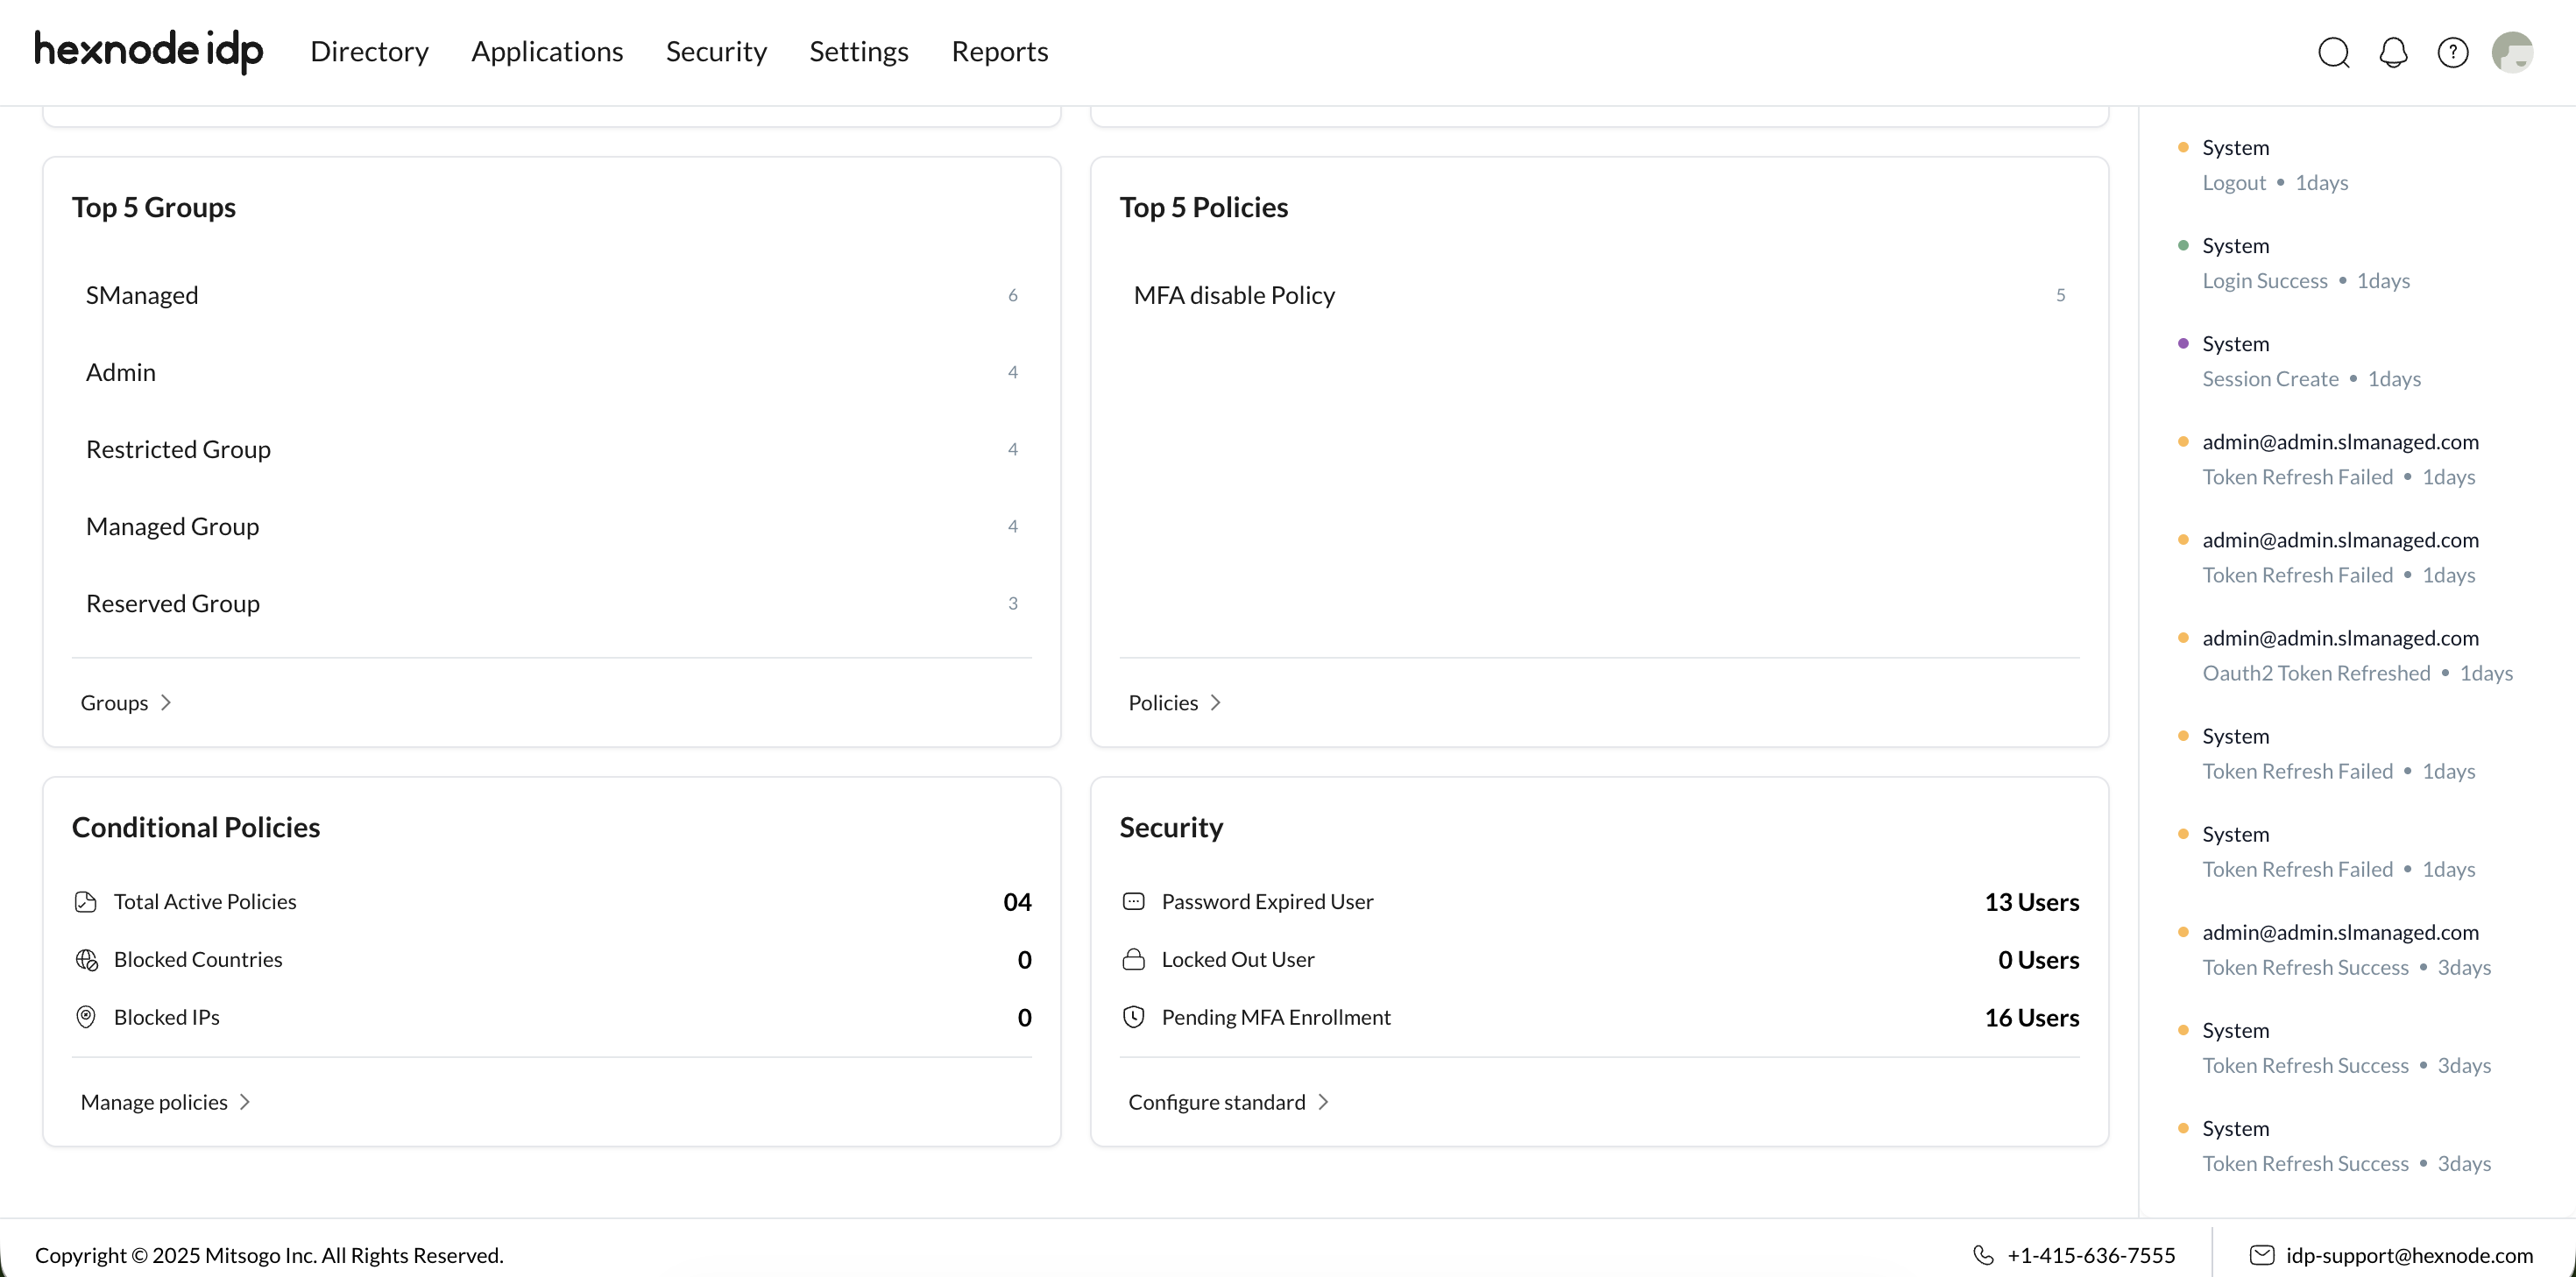
Task: Open the Reports menu
Action: 1000,51
